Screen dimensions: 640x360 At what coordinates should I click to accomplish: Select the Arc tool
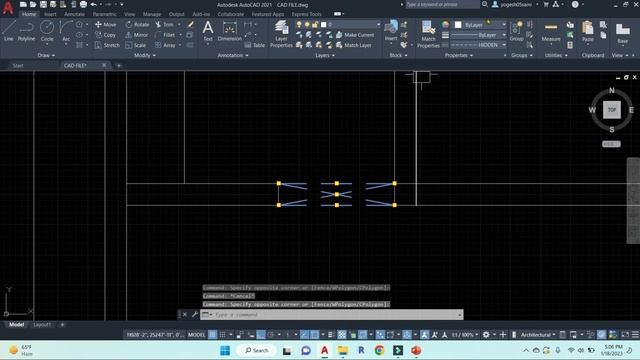(66, 31)
